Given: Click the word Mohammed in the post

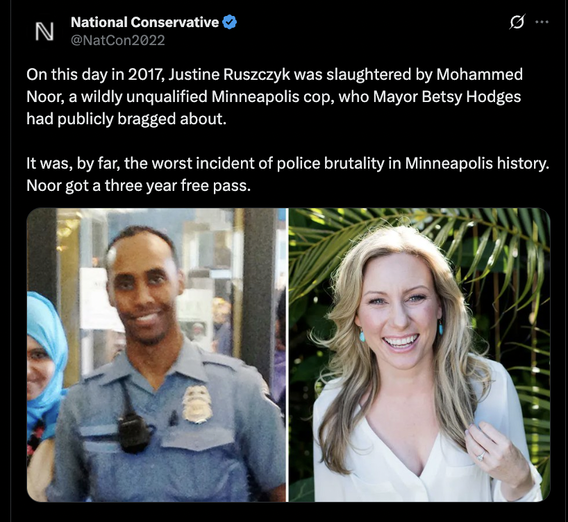Looking at the screenshot, I should 479,75.
